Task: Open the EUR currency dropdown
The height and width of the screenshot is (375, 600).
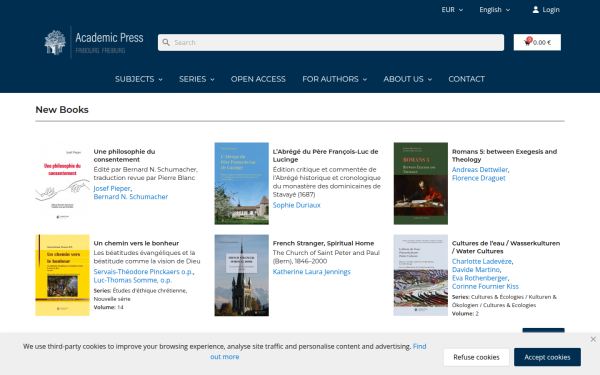Action: 452,10
